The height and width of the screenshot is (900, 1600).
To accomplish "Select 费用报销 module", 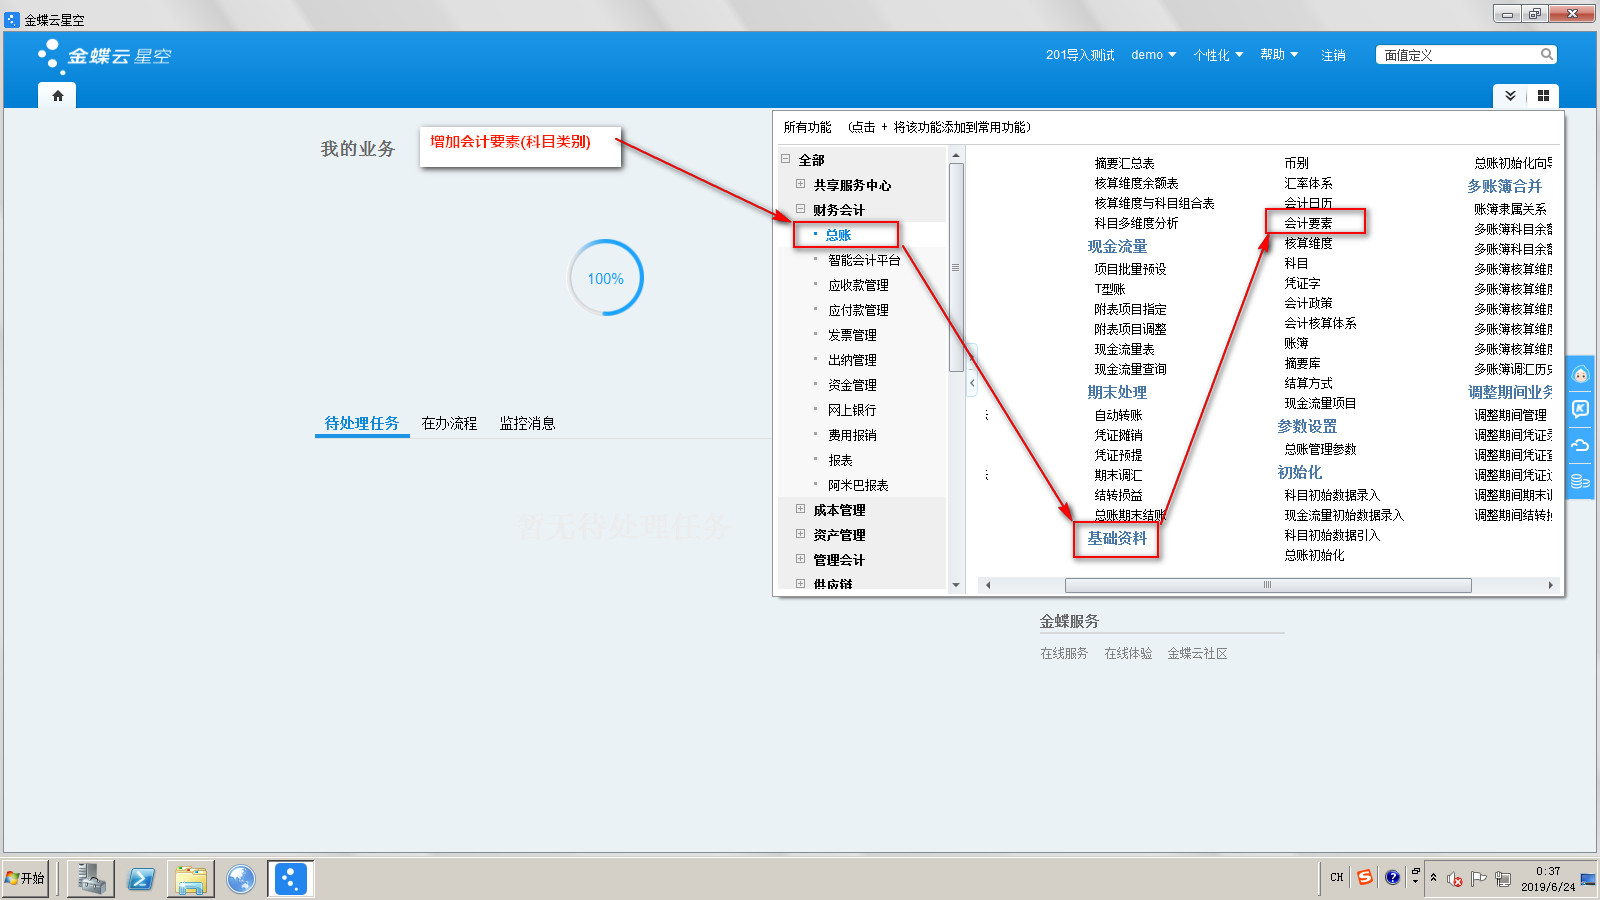I will click(852, 435).
